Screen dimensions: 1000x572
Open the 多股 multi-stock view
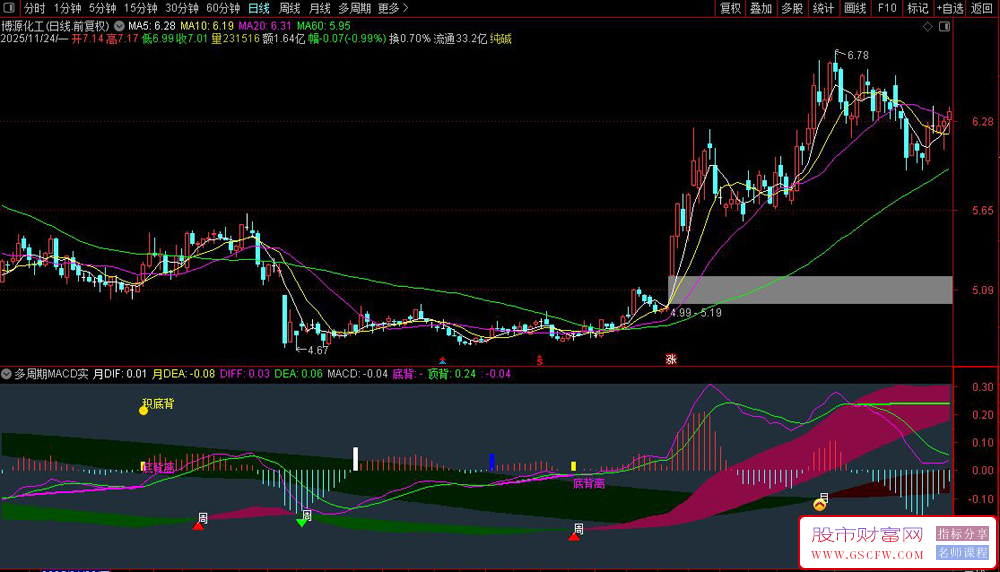792,8
